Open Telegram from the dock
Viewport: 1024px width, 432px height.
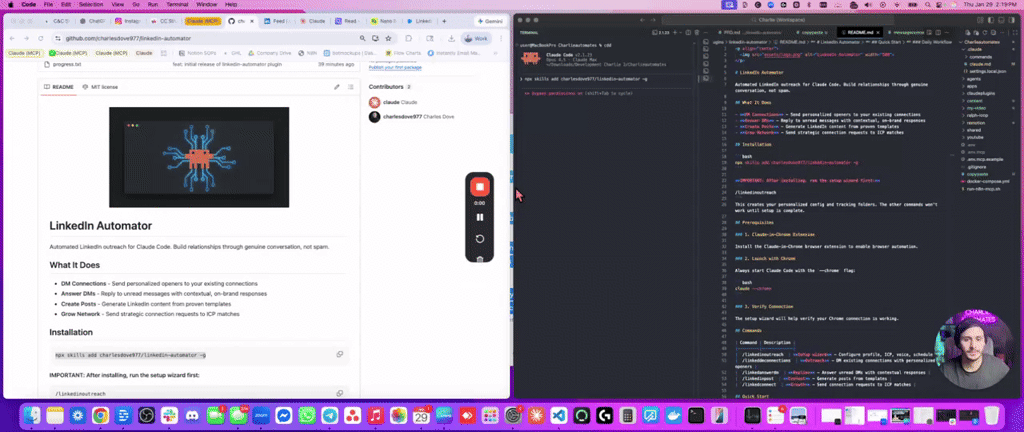click(x=330, y=414)
